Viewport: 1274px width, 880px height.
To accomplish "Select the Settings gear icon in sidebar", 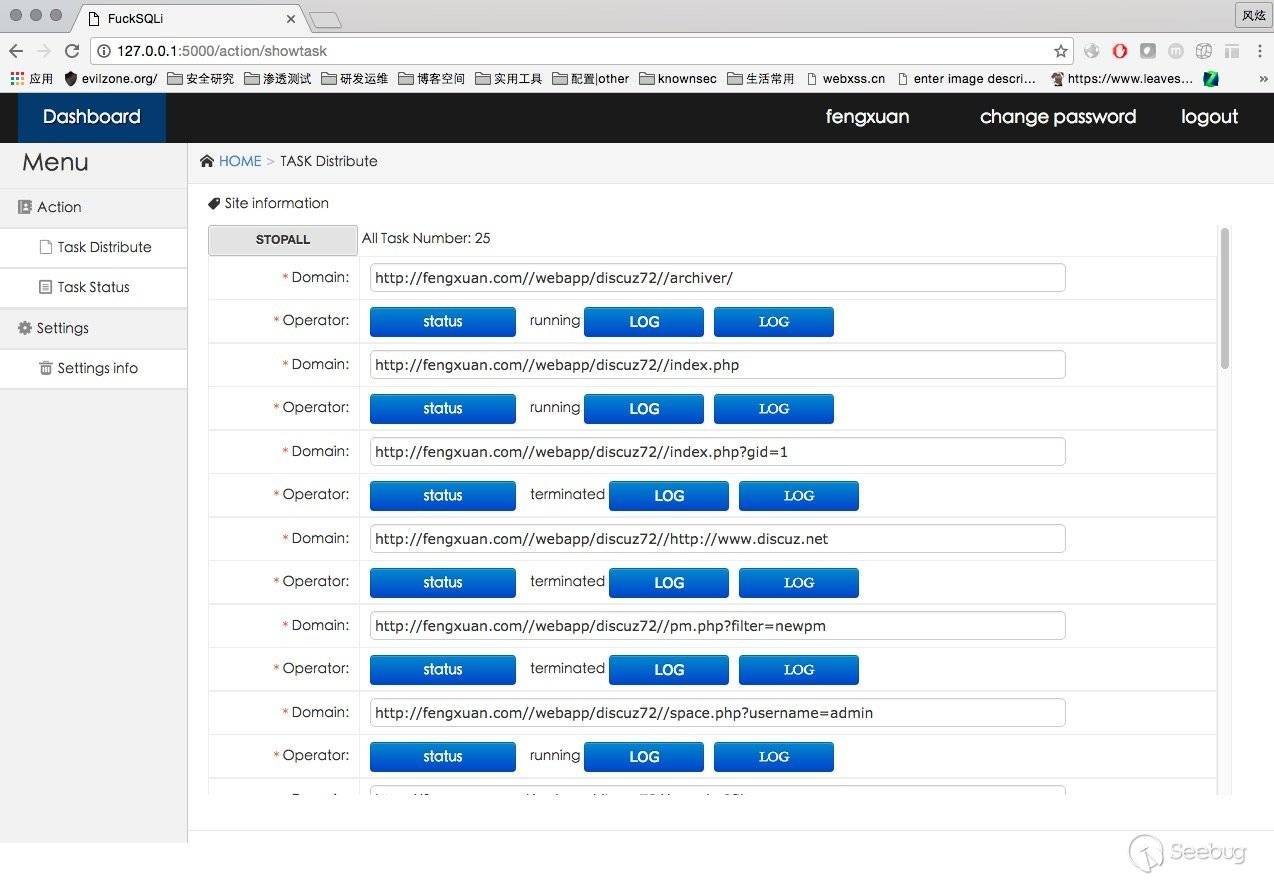I will click(x=24, y=328).
